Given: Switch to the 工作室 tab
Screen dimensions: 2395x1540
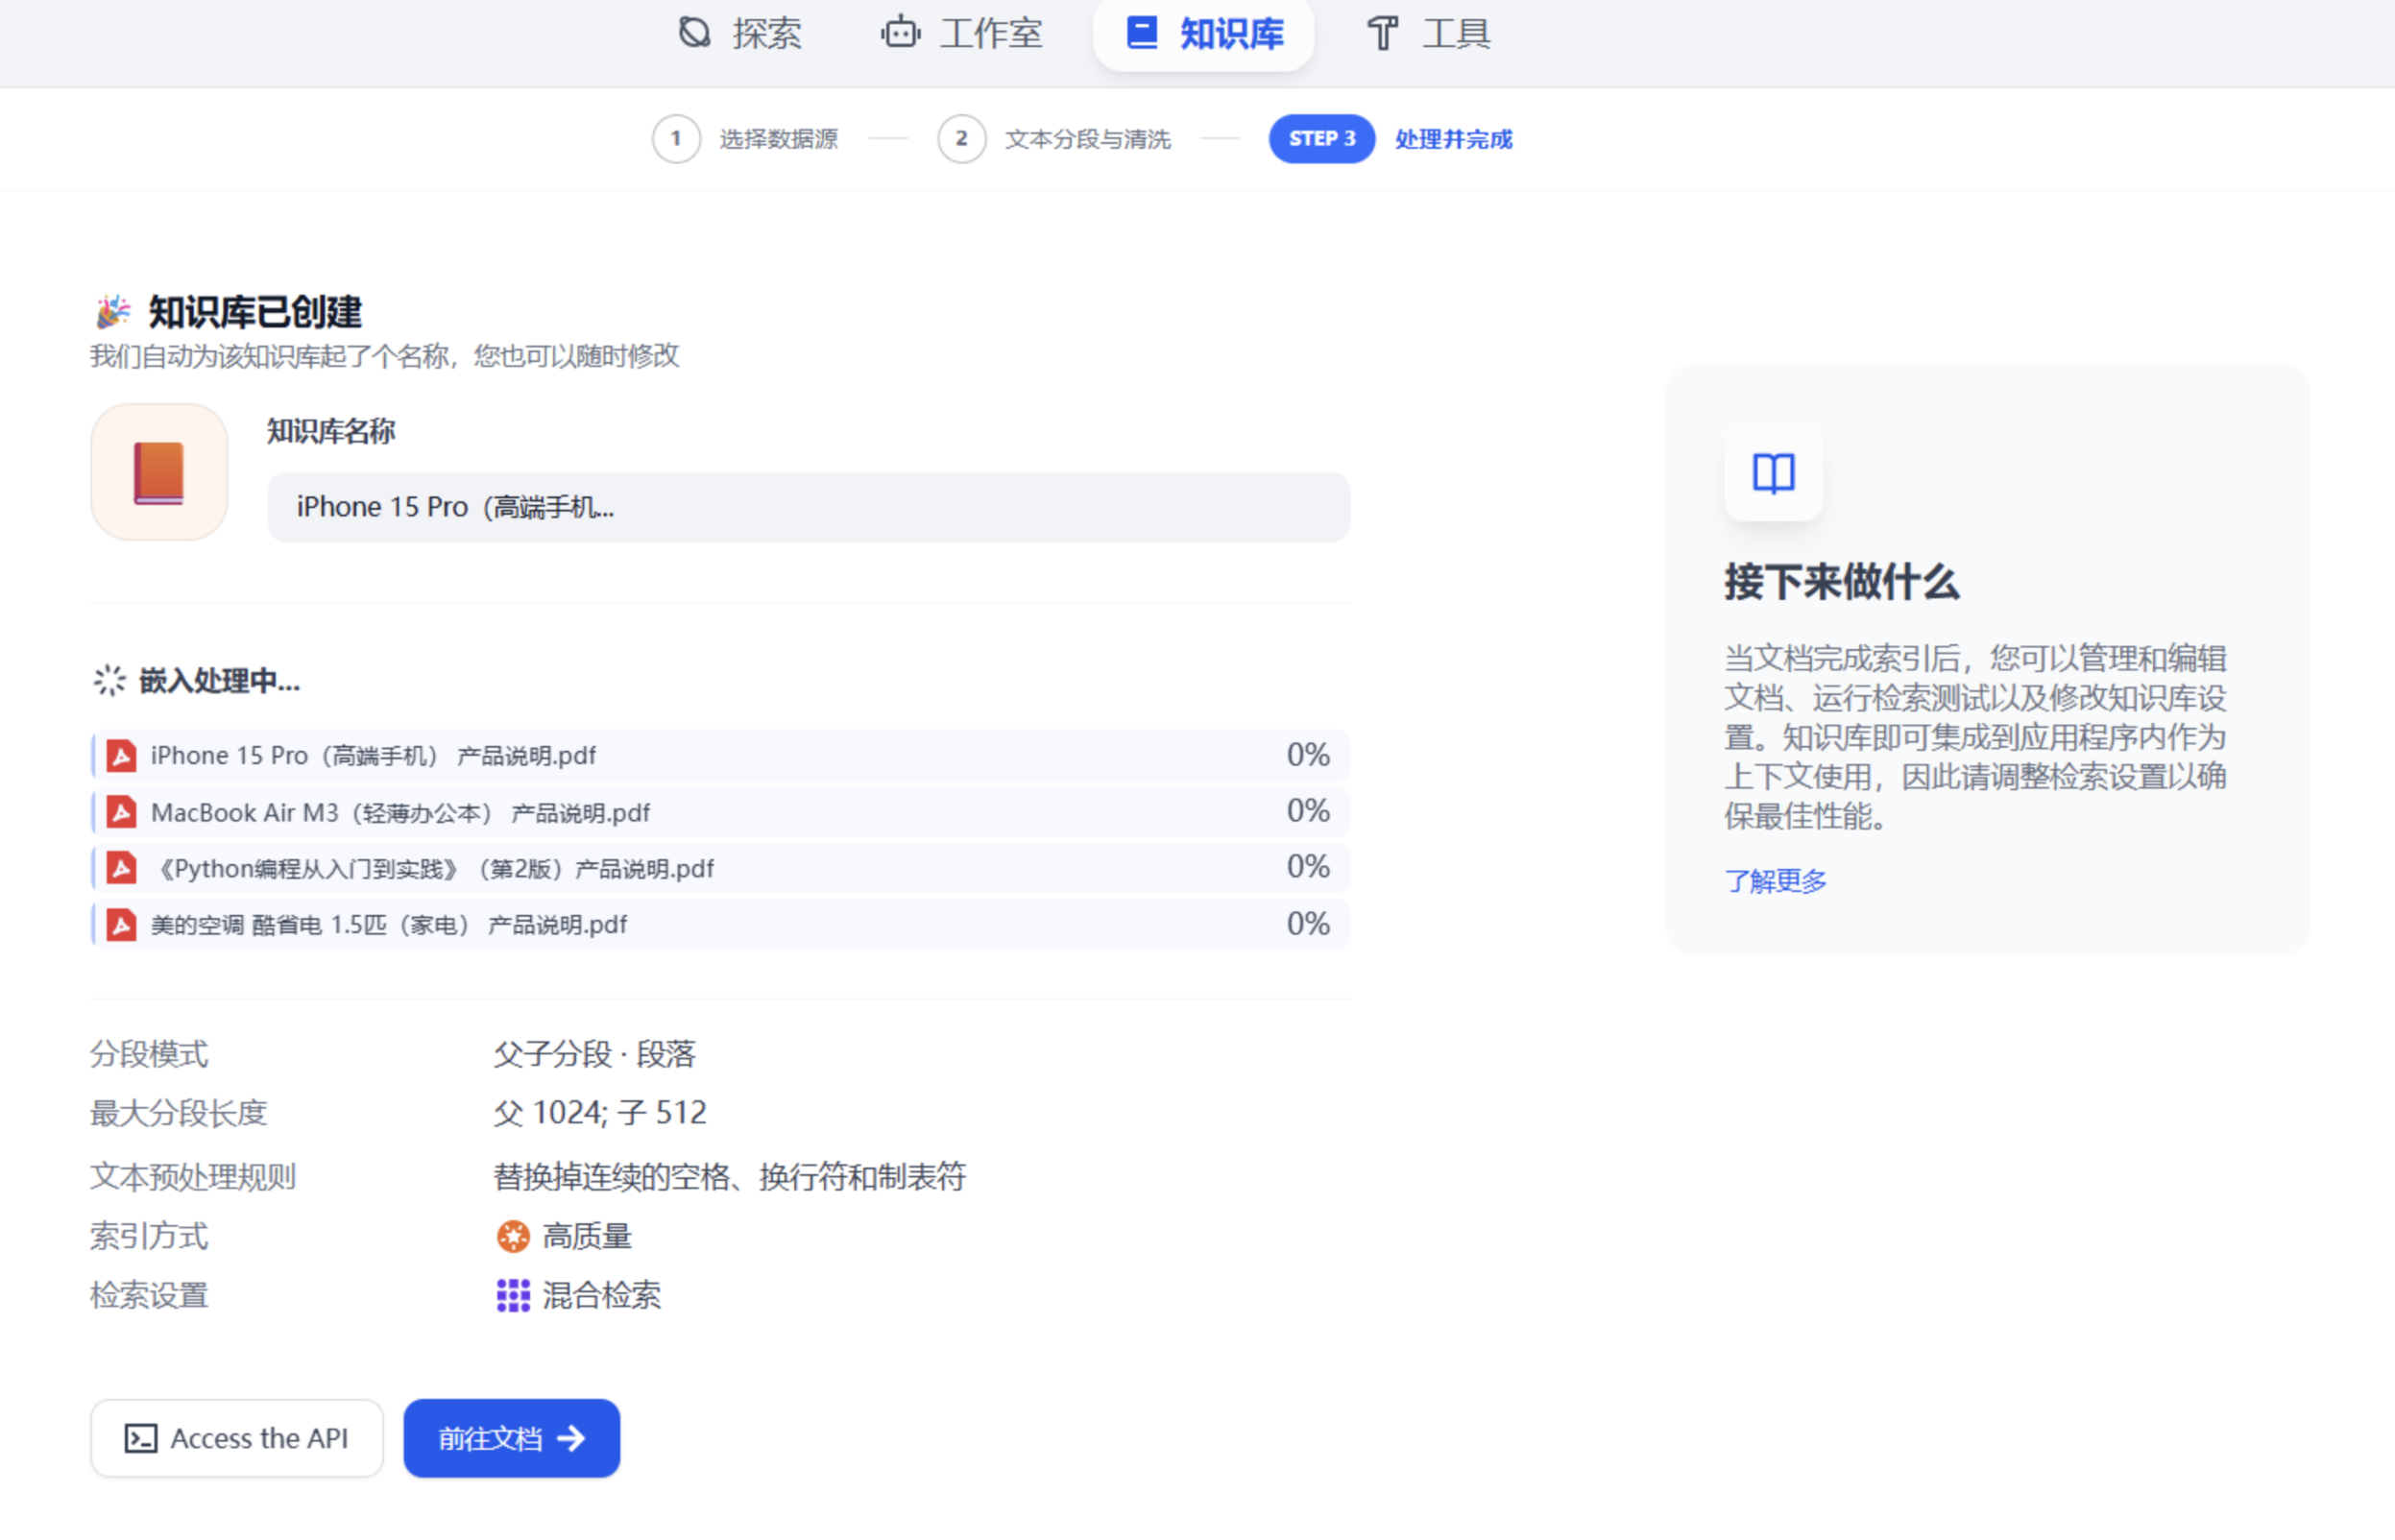Looking at the screenshot, I should (961, 34).
